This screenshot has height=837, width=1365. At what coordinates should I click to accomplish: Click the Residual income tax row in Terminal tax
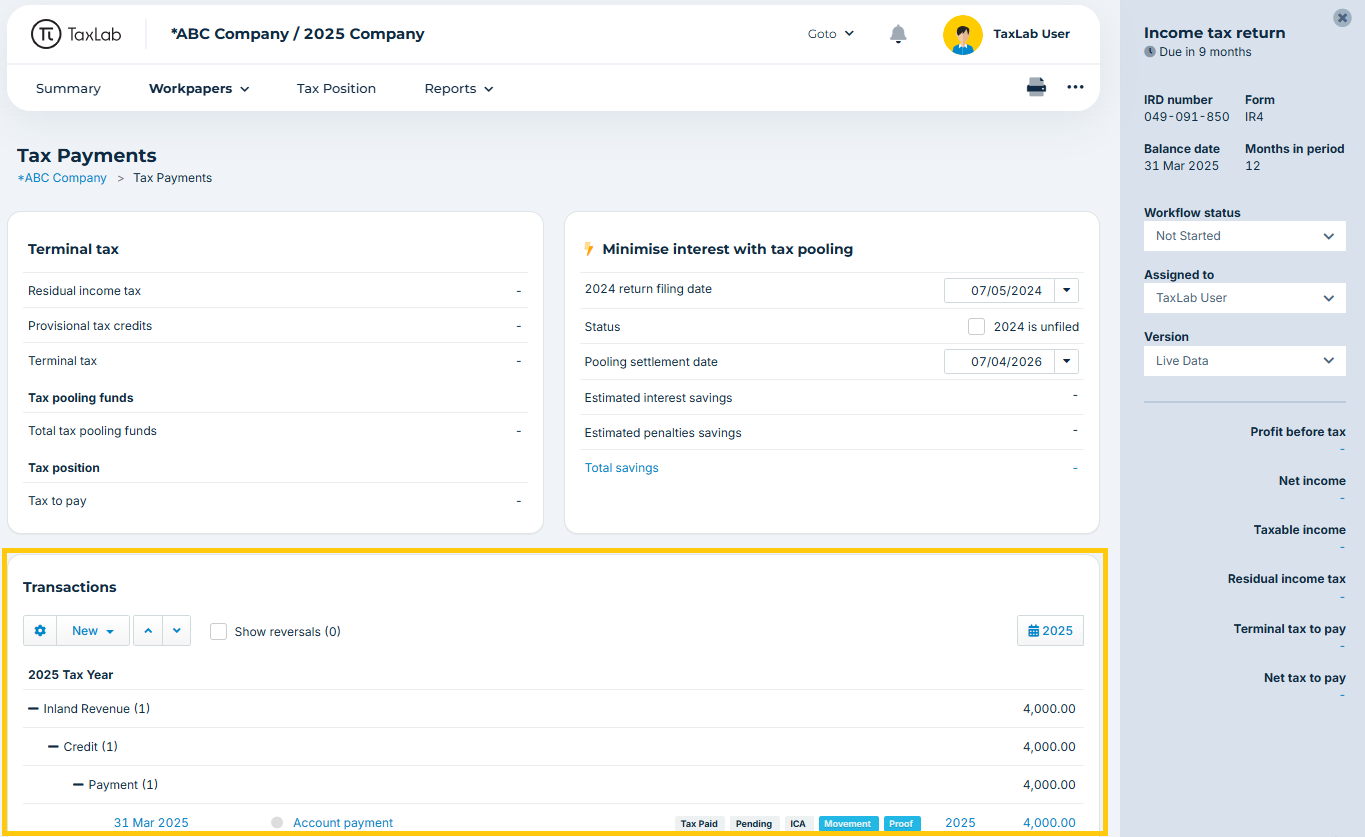275,291
